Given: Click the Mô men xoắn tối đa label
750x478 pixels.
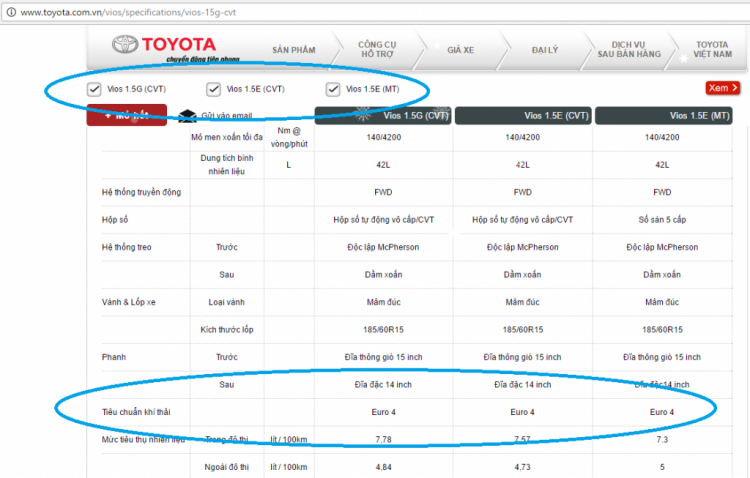Looking at the screenshot, I should [227, 137].
